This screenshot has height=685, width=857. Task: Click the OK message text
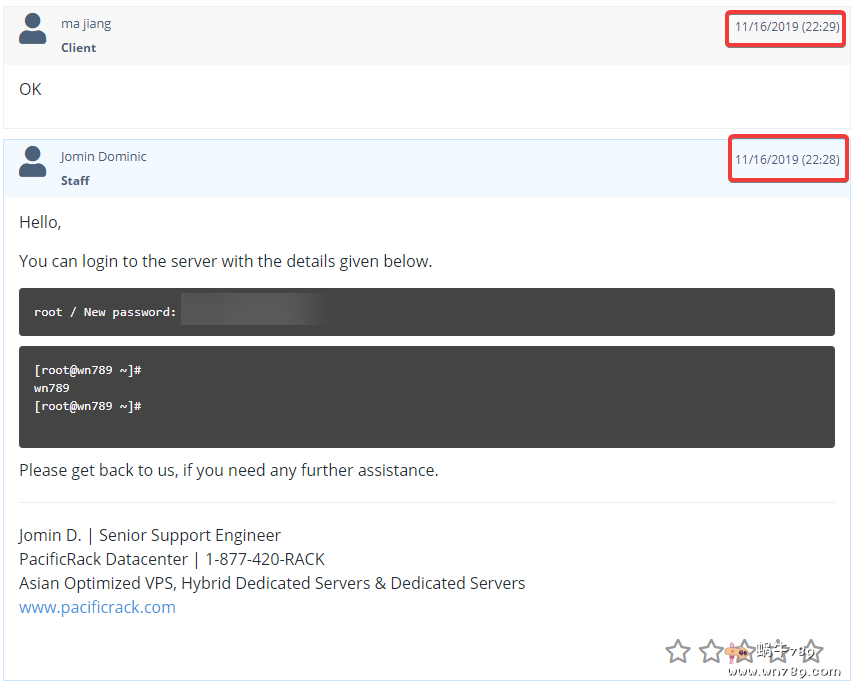(31, 89)
